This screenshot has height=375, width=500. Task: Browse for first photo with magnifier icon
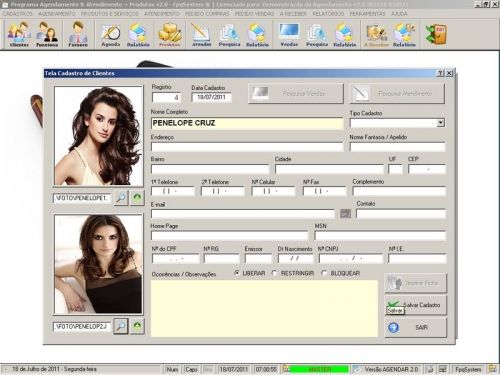coord(121,198)
